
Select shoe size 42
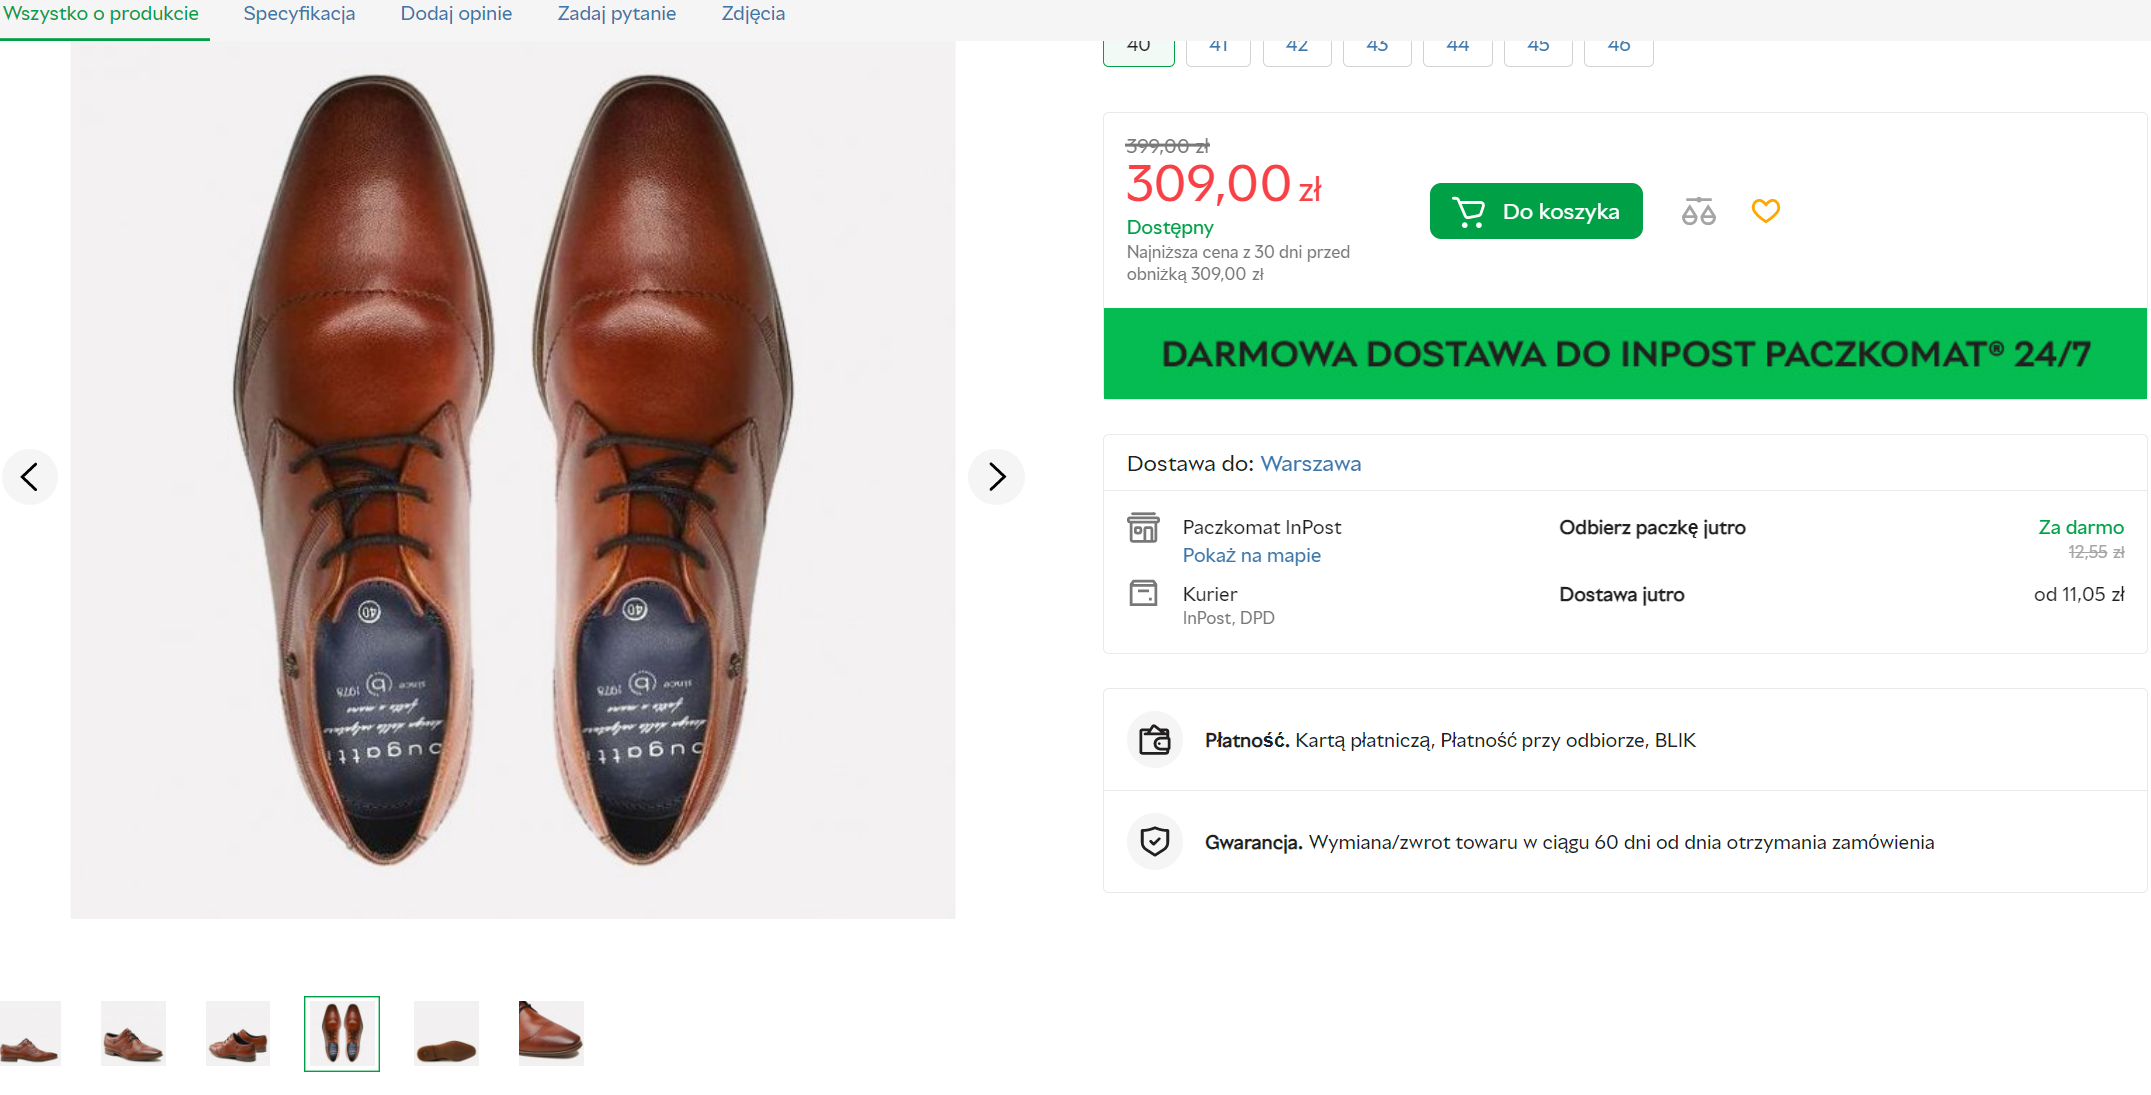click(x=1297, y=50)
